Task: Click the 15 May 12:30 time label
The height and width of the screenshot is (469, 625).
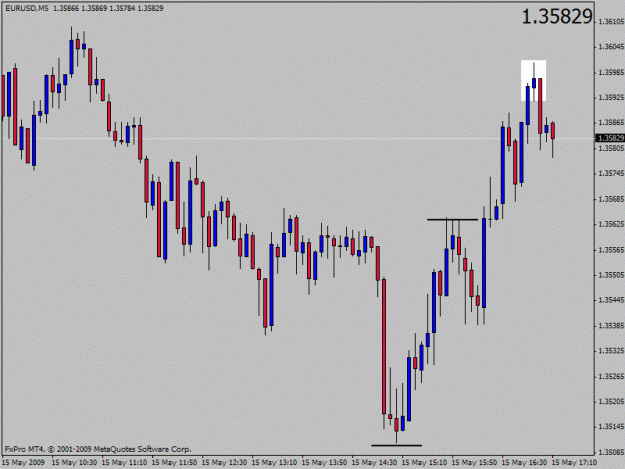Action: coord(224,463)
